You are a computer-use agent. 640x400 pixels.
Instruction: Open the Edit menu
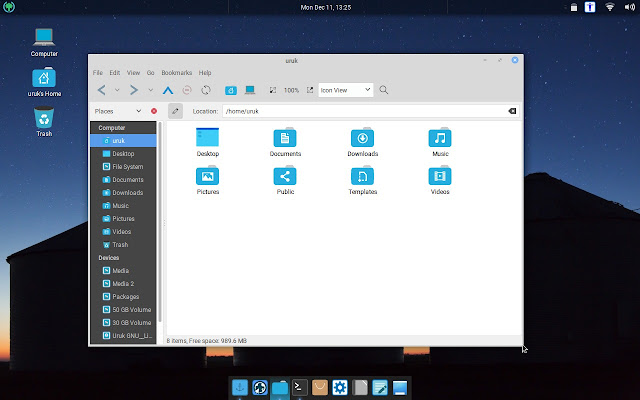coord(115,73)
